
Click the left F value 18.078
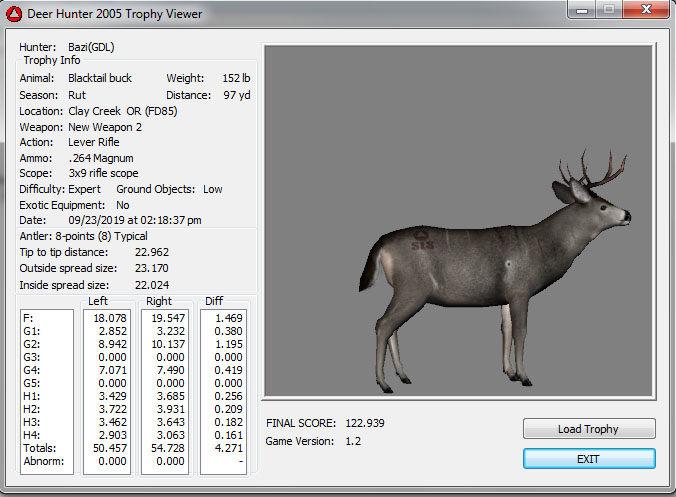110,318
